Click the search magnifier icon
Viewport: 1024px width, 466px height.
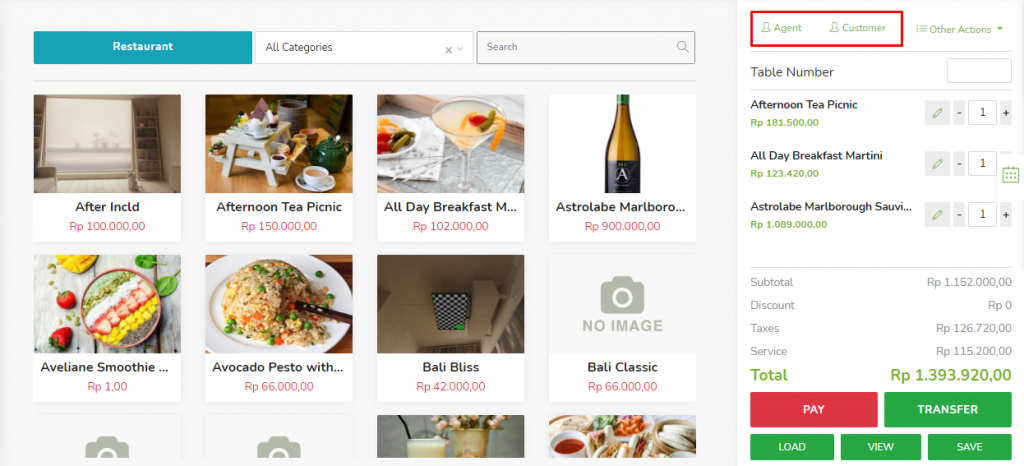point(683,47)
